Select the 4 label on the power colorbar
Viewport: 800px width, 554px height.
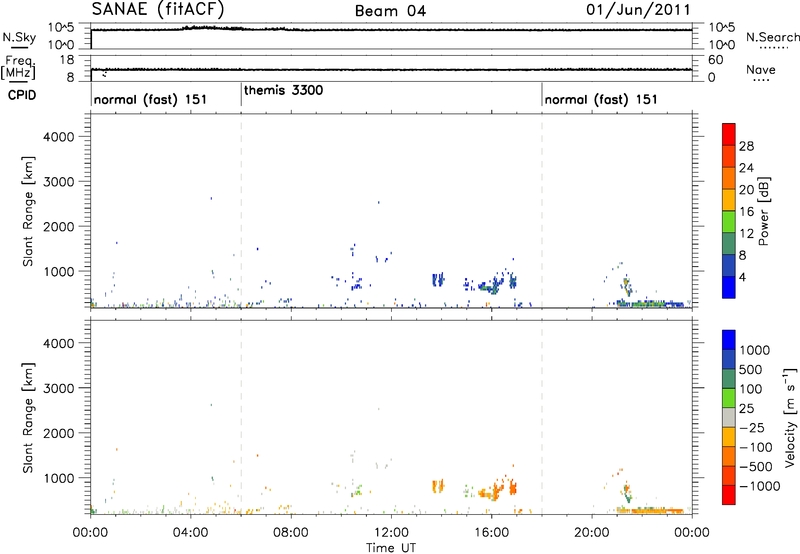point(742,277)
